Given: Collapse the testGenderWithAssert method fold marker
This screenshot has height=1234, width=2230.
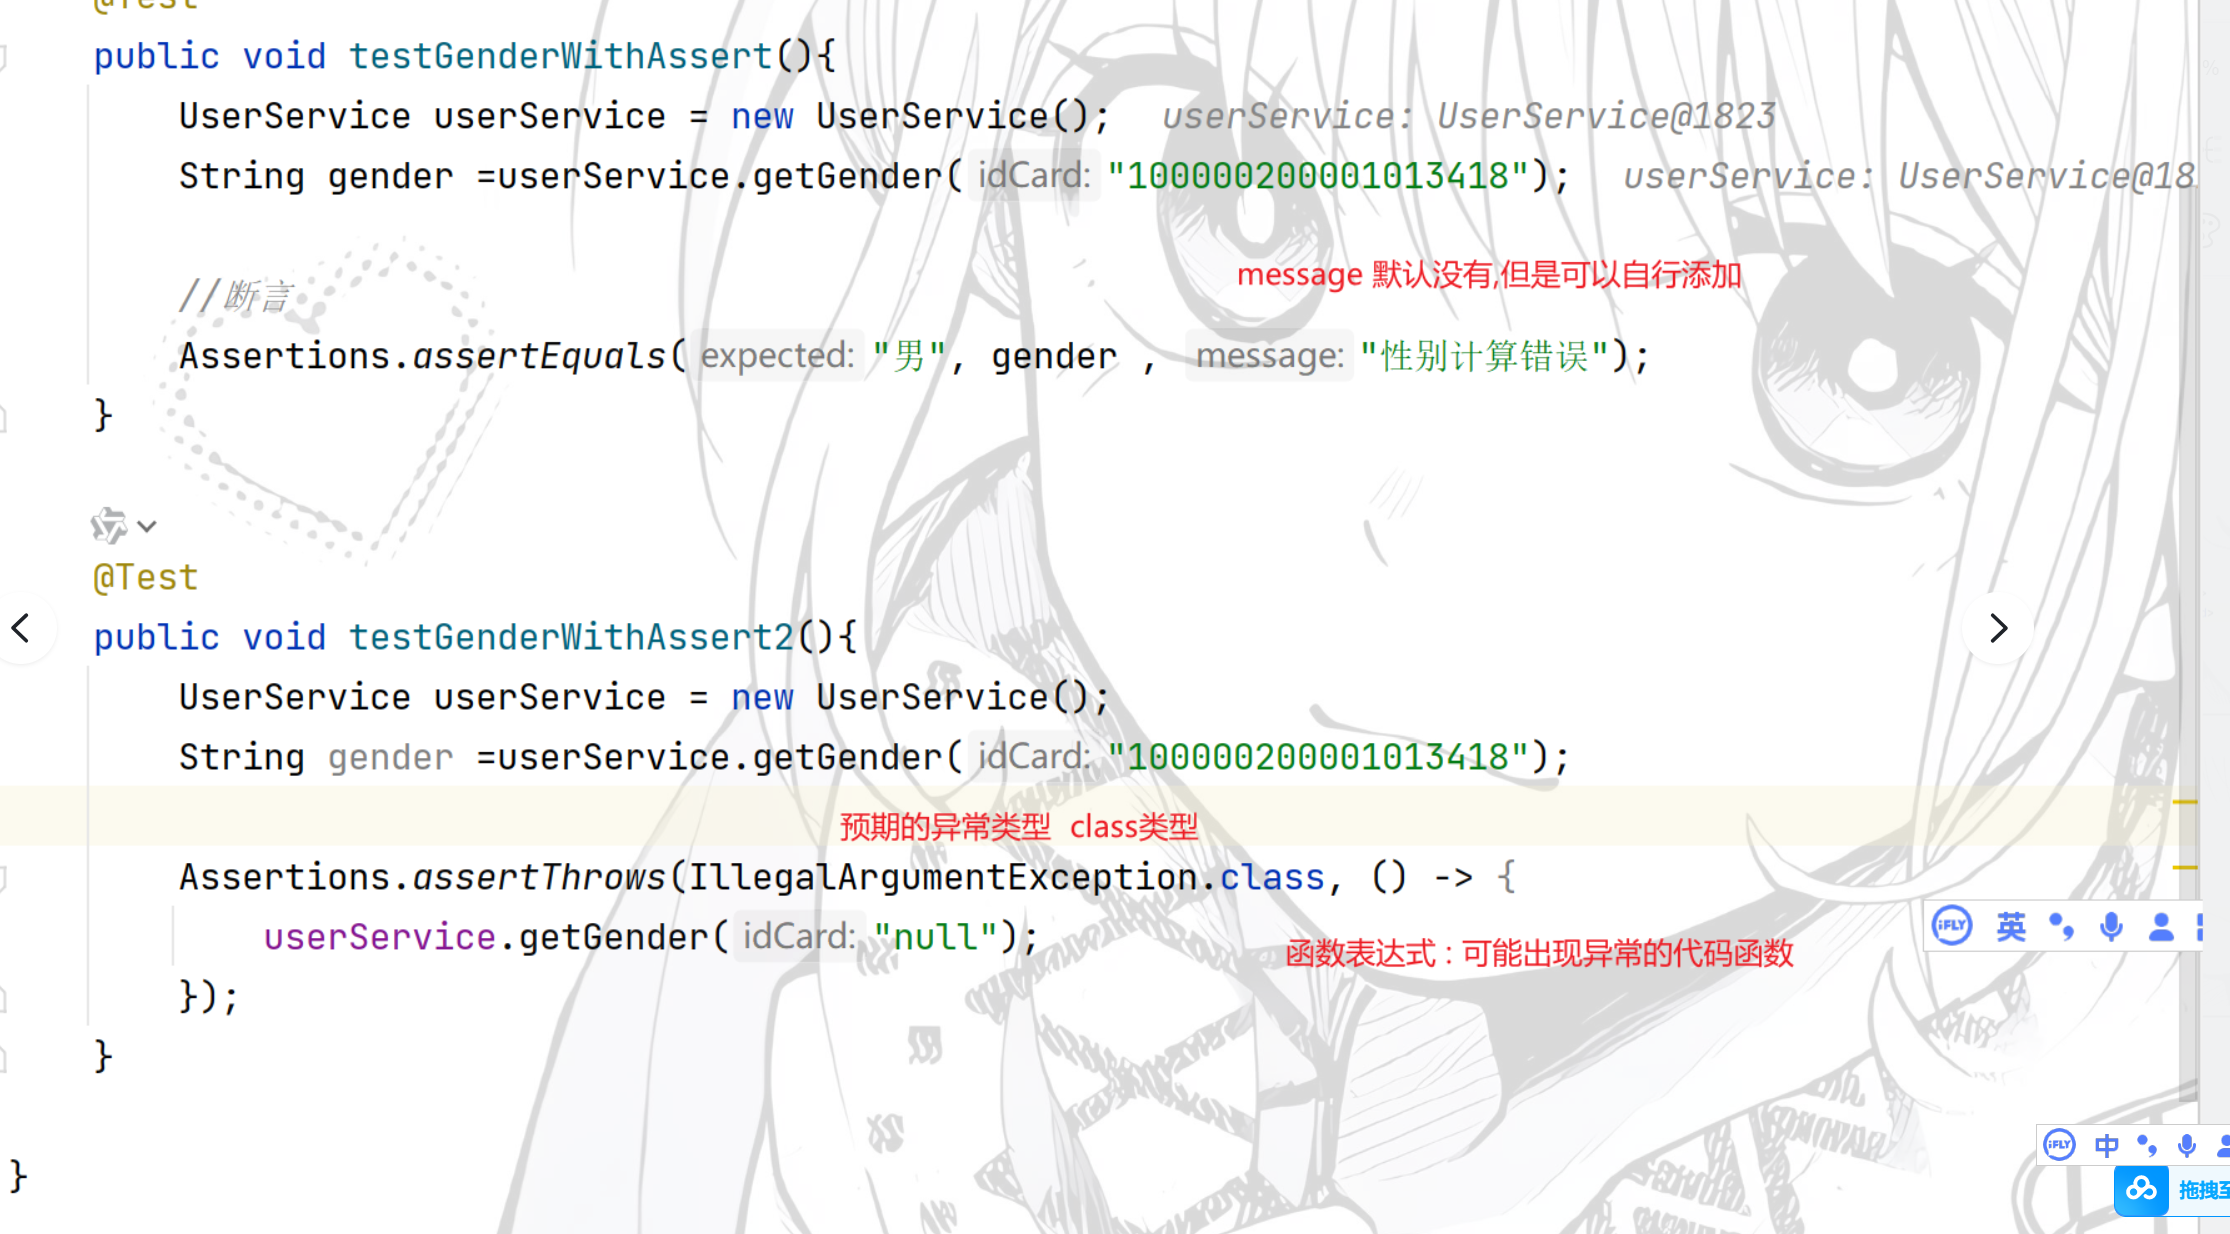Looking at the screenshot, I should tap(3, 57).
